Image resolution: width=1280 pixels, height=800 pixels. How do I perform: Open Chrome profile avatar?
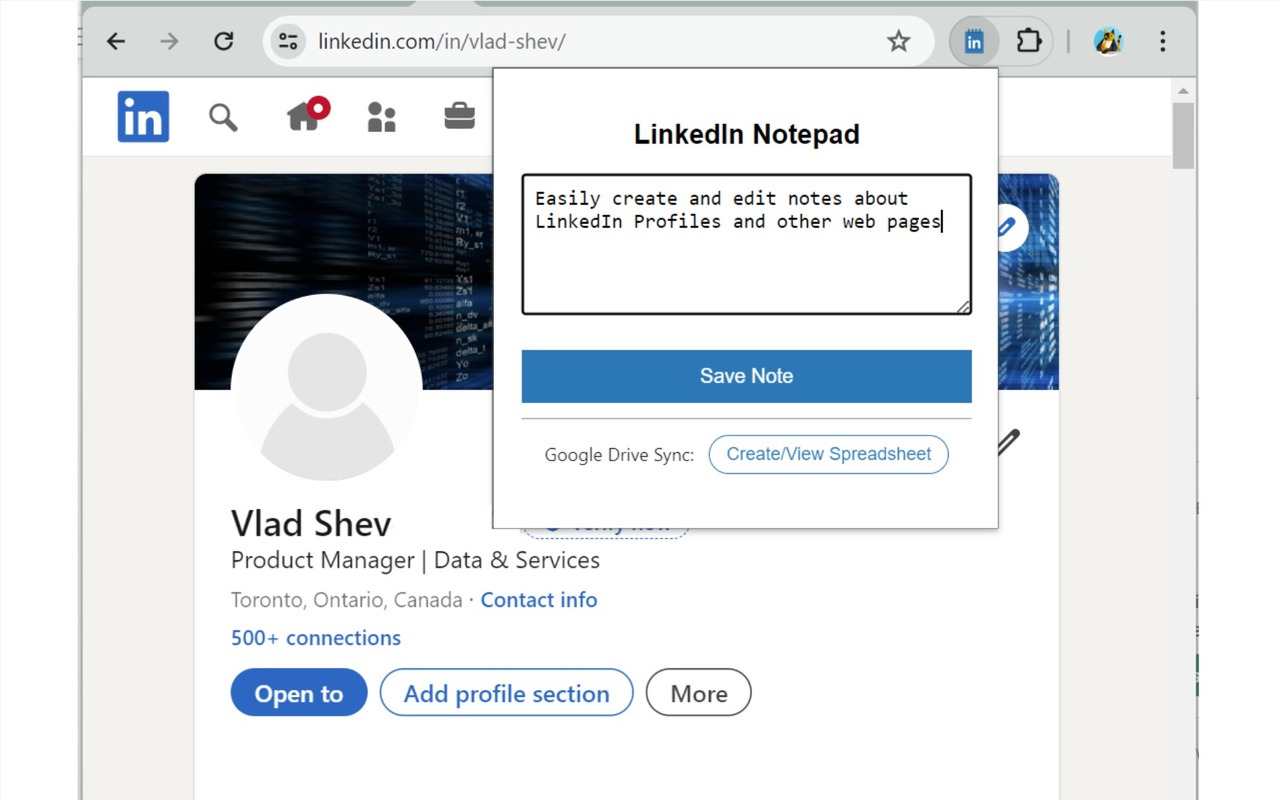tap(1108, 41)
